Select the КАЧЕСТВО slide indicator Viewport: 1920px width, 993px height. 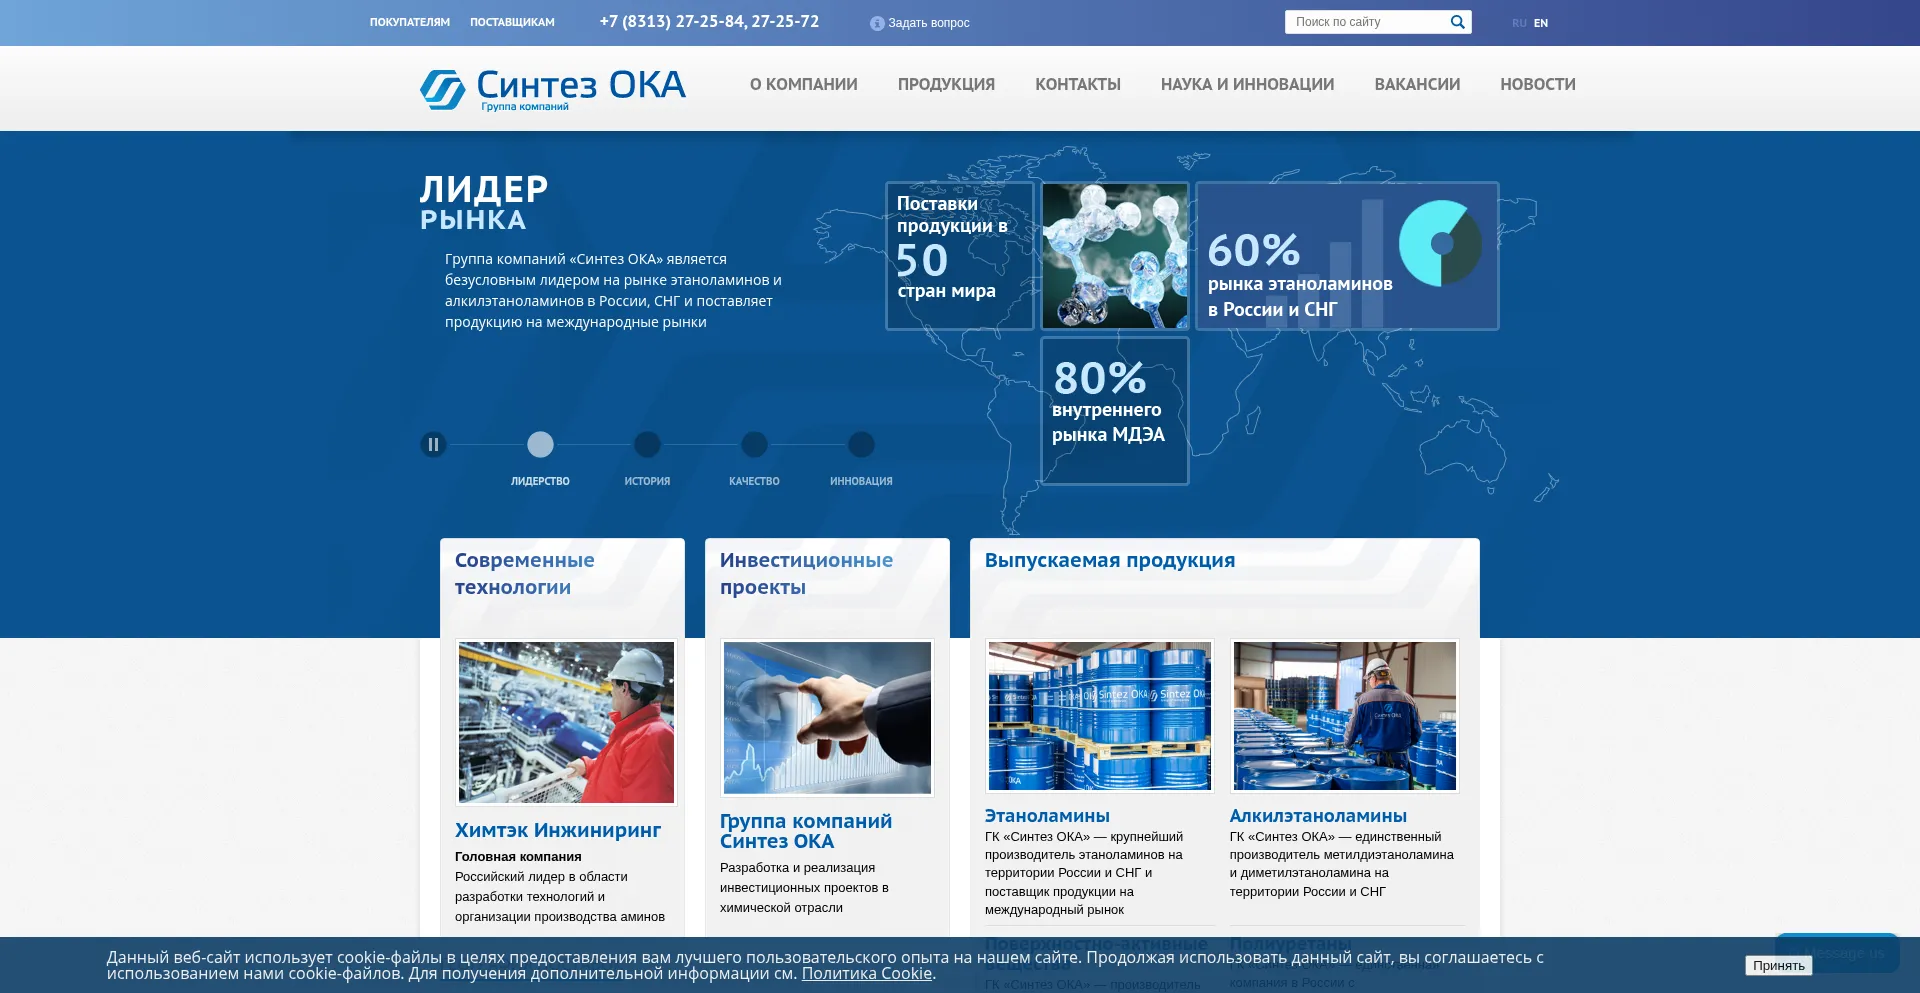tap(754, 443)
